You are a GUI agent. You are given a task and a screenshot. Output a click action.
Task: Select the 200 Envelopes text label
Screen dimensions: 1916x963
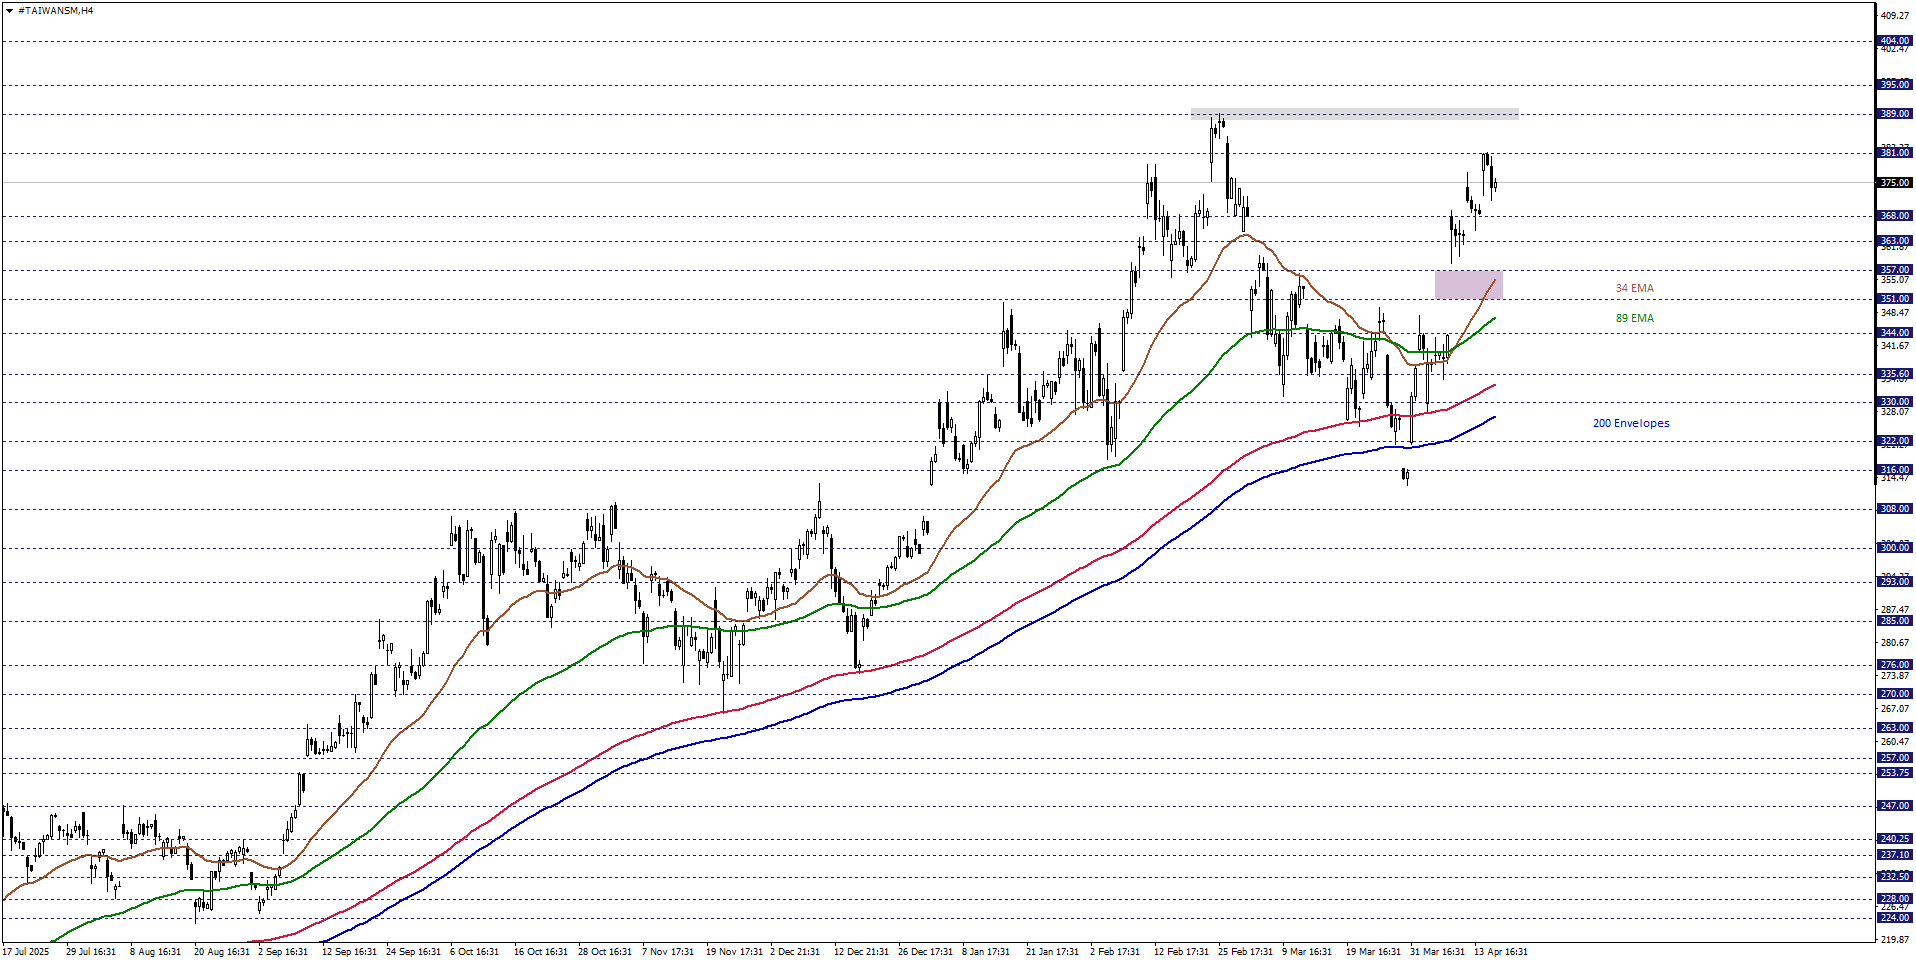1630,423
